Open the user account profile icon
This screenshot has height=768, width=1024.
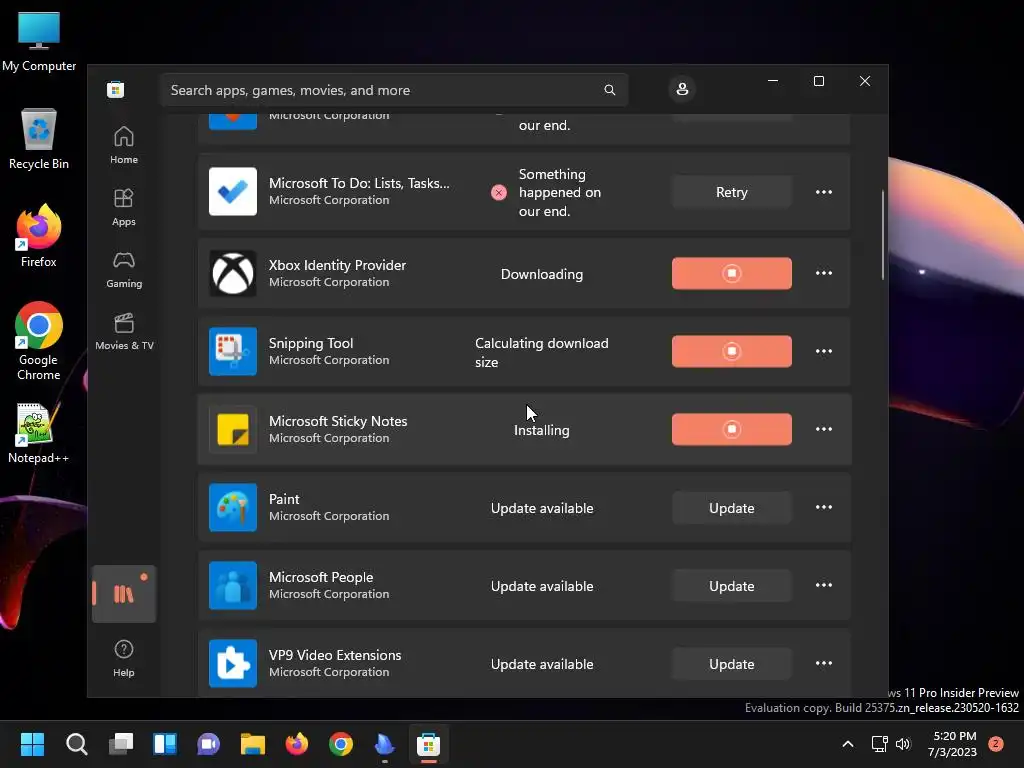pyautogui.click(x=682, y=89)
